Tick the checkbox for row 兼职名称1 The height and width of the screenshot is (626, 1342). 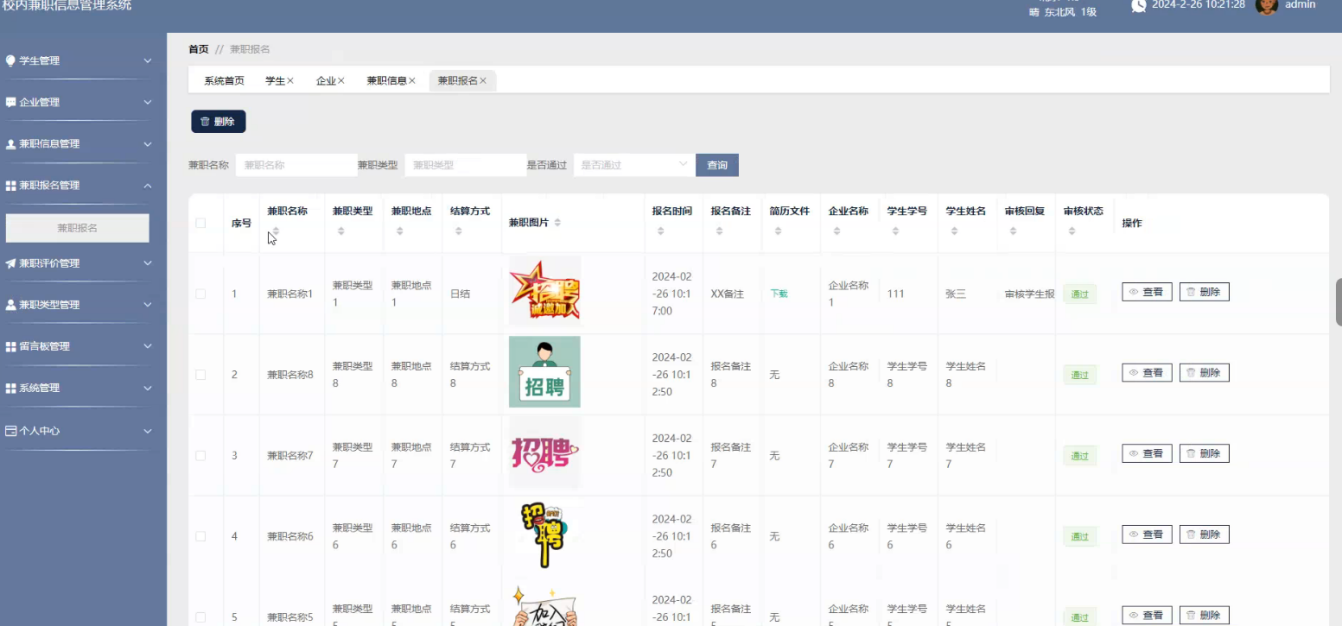[x=201, y=294]
